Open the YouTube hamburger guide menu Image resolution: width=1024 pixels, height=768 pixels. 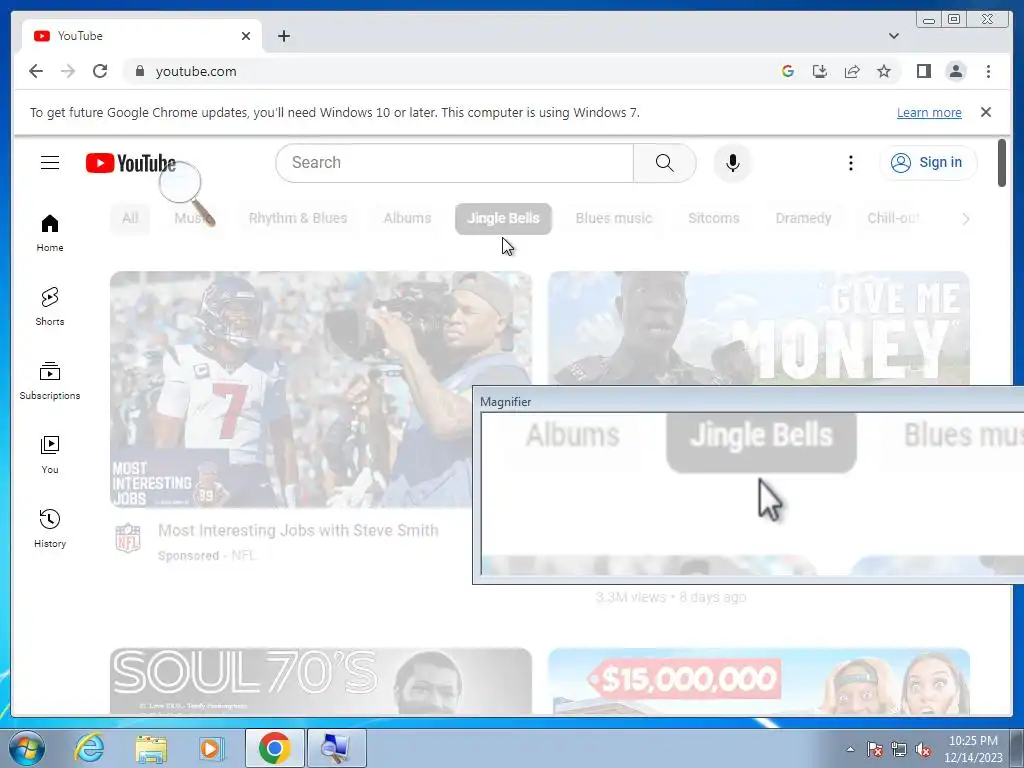click(x=50, y=163)
